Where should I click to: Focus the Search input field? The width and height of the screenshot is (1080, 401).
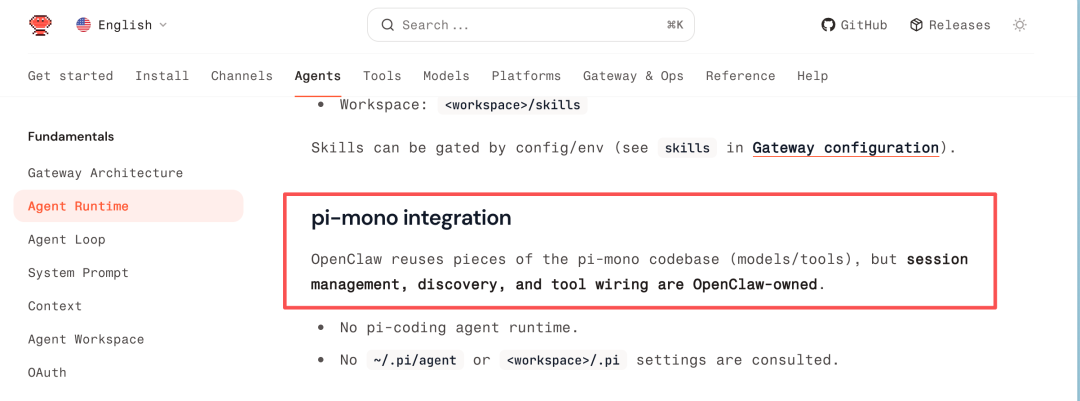coord(530,25)
